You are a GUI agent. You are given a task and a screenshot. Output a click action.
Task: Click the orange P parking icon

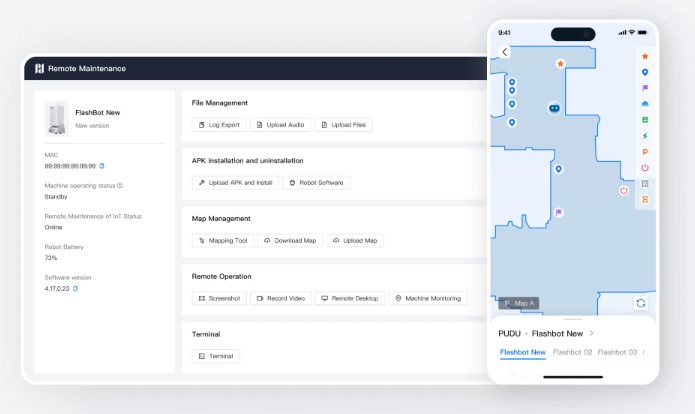645,151
